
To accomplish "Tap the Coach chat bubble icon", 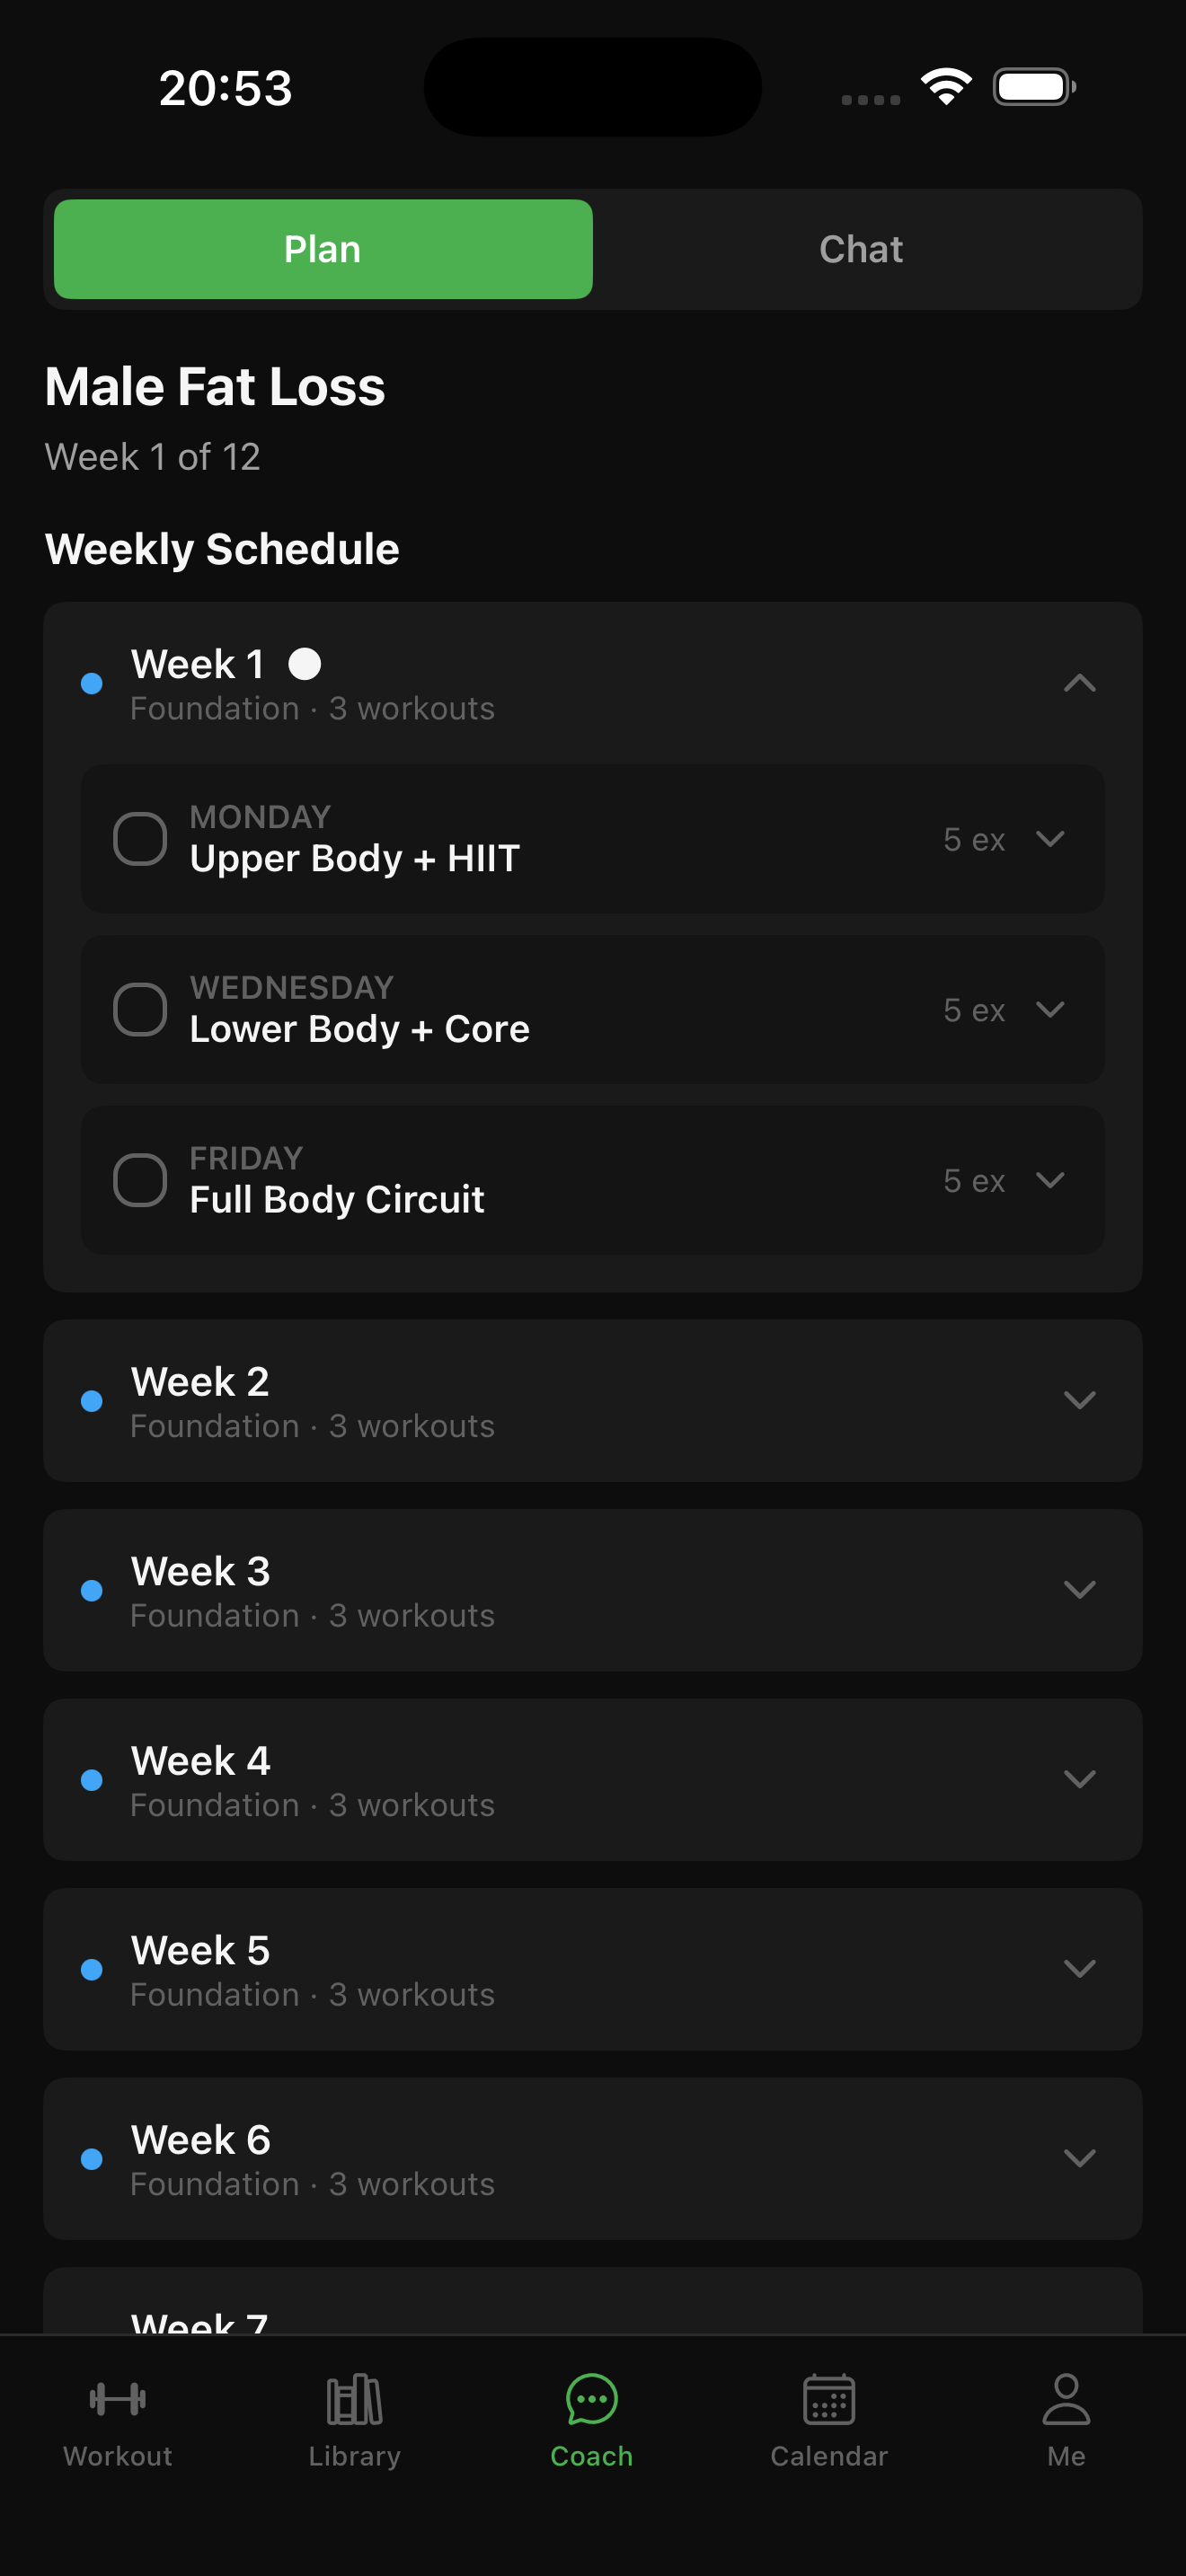I will [x=591, y=2399].
